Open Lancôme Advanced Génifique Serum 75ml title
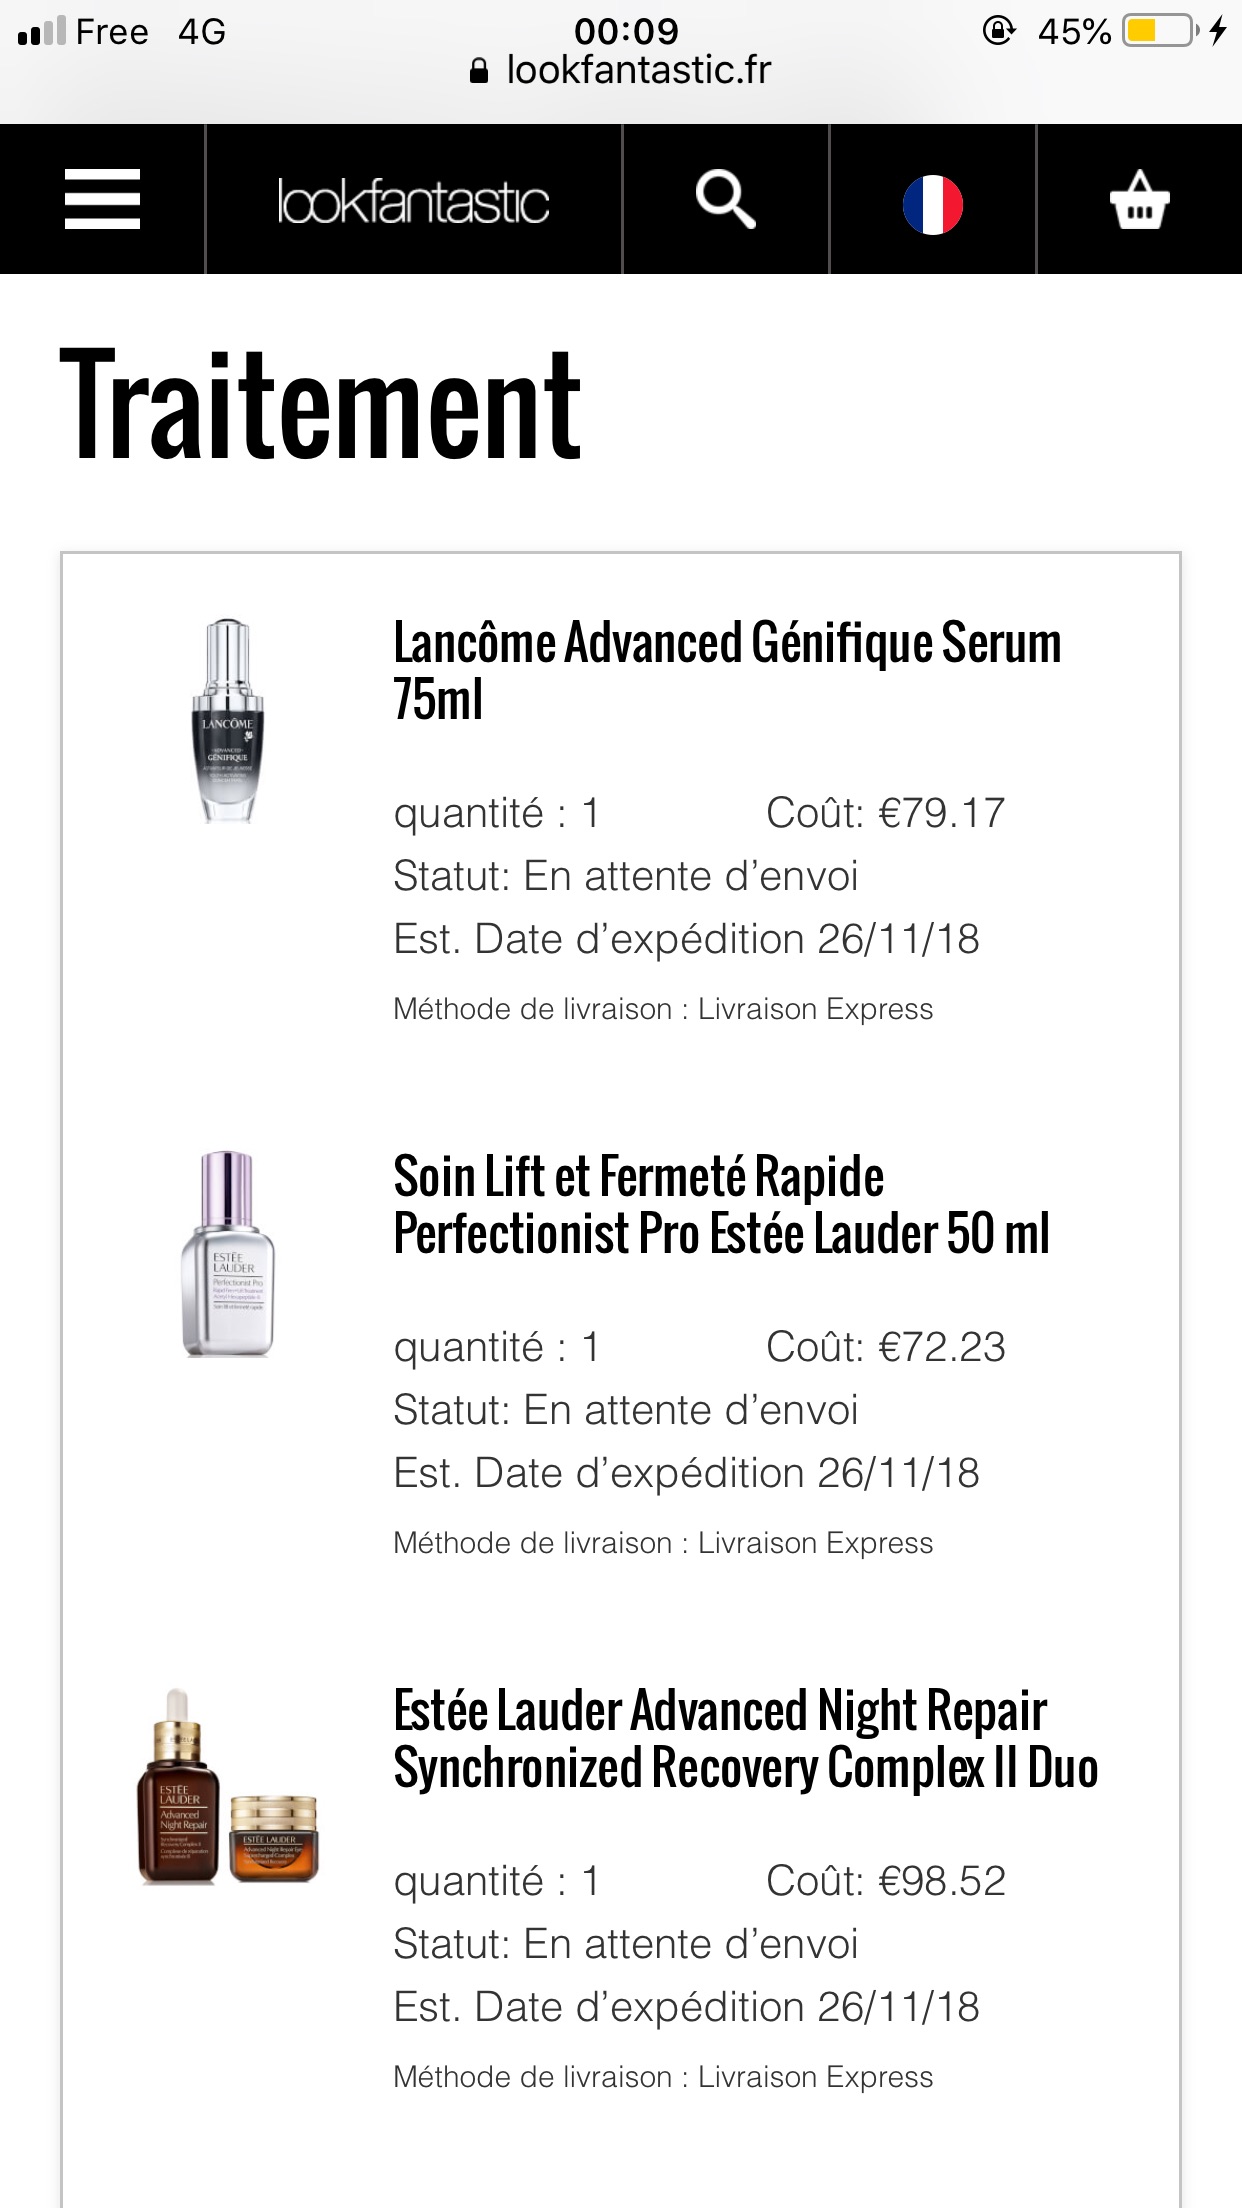The height and width of the screenshot is (2208, 1242). pyautogui.click(x=727, y=670)
